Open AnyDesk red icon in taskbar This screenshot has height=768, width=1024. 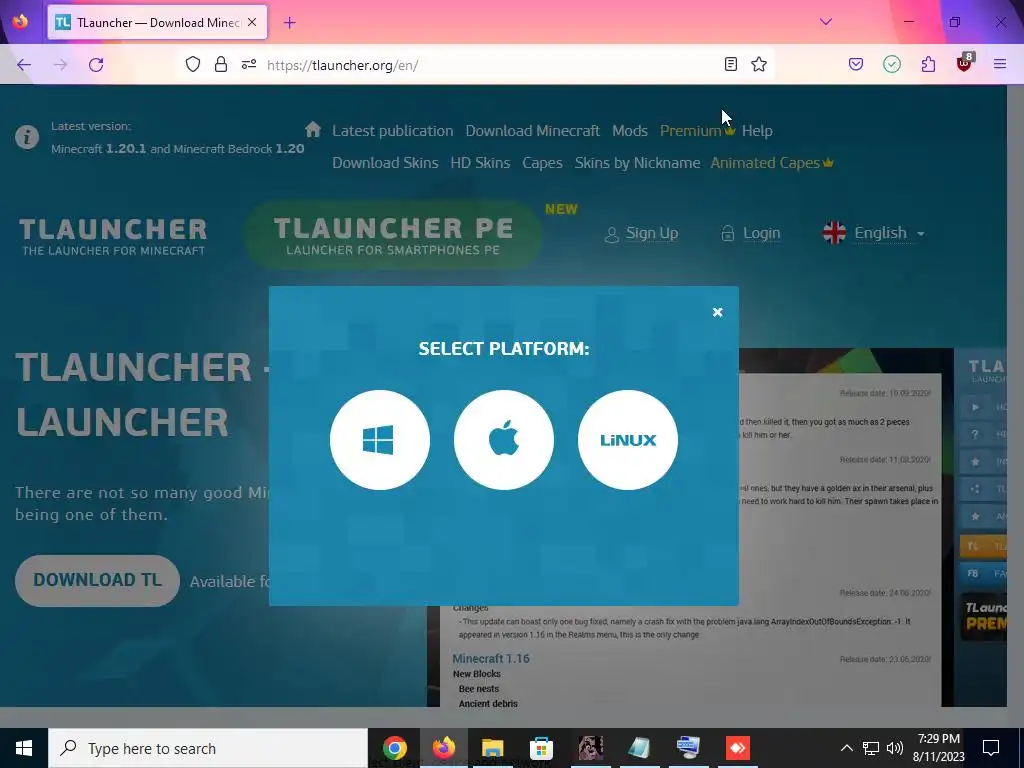click(738, 748)
